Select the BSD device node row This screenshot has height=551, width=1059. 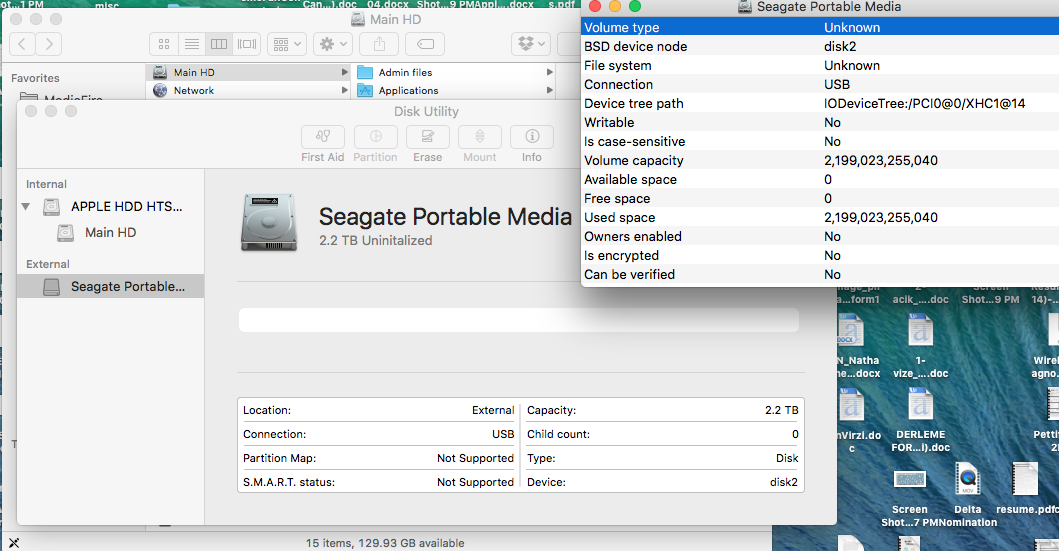click(820, 47)
